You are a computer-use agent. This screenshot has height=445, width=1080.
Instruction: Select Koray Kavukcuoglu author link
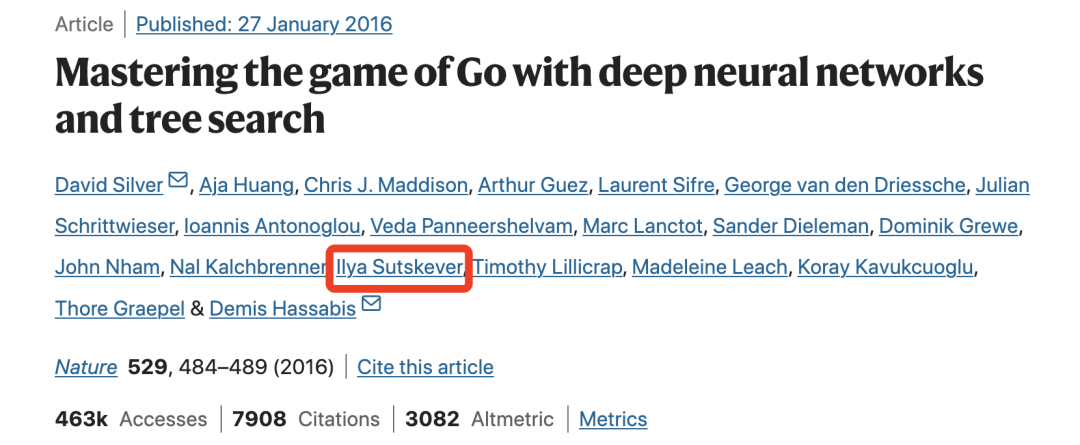886,267
